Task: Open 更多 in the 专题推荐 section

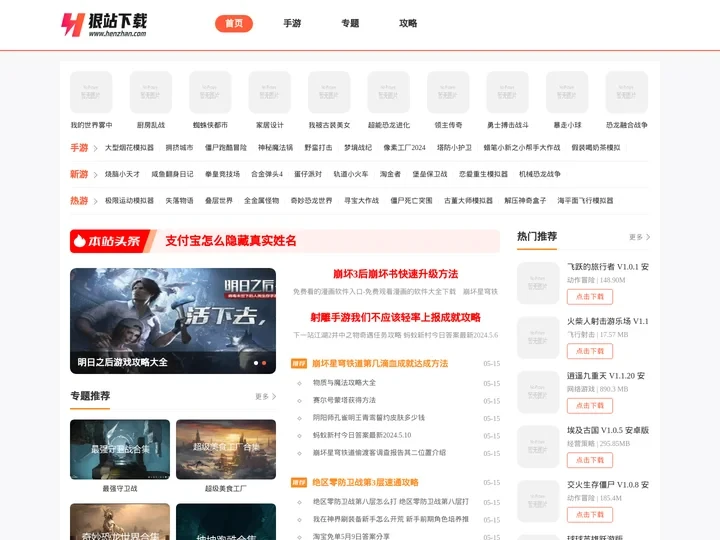Action: (x=265, y=396)
